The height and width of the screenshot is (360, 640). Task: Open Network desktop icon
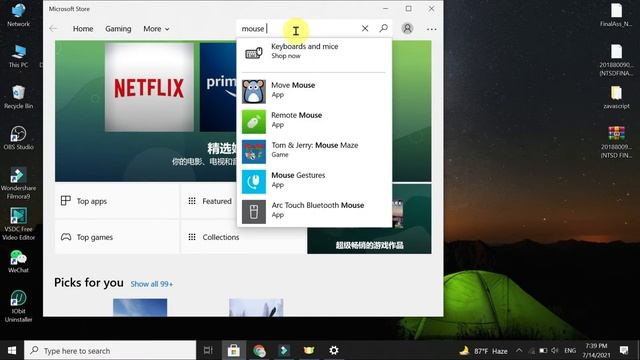click(x=18, y=15)
